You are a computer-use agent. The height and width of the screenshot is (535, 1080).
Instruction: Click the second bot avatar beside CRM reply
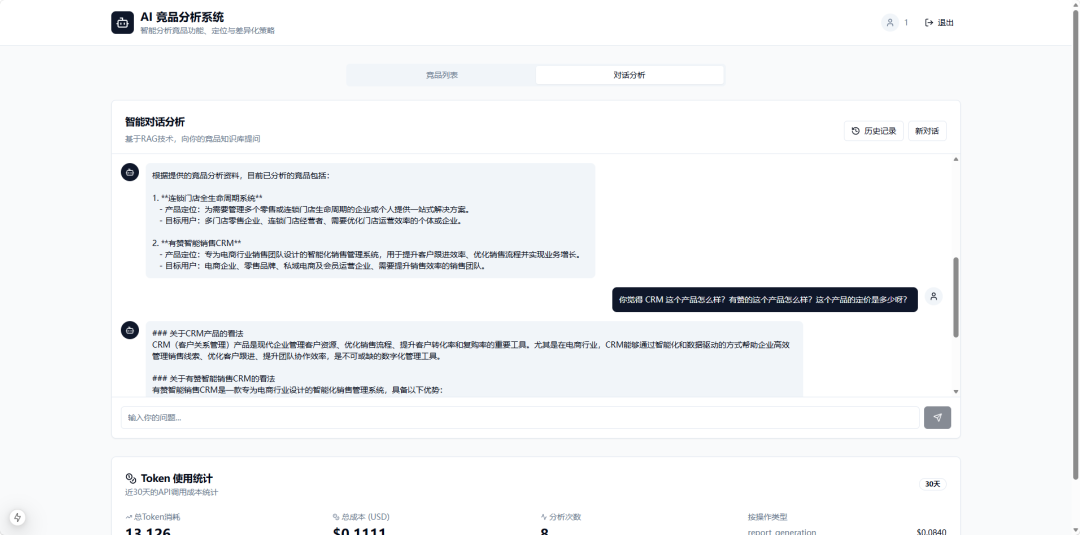pyautogui.click(x=130, y=330)
